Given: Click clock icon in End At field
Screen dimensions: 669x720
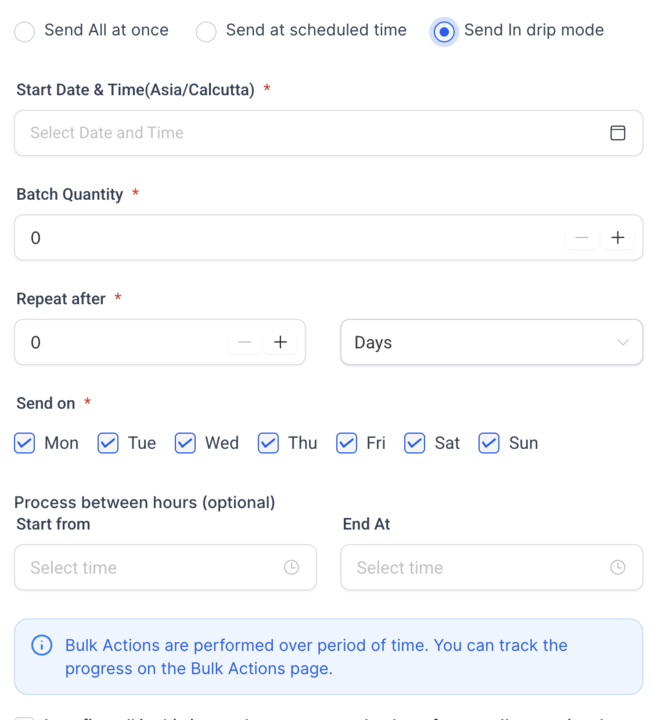Looking at the screenshot, I should (x=618, y=568).
